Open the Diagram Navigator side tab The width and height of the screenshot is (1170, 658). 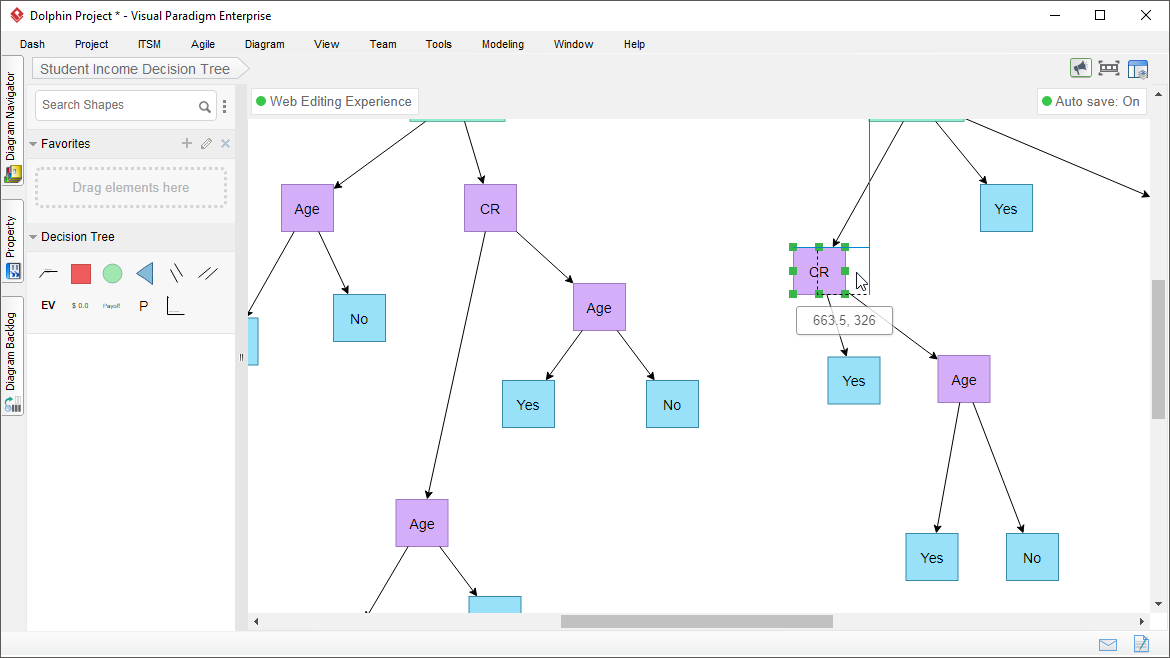pos(12,122)
